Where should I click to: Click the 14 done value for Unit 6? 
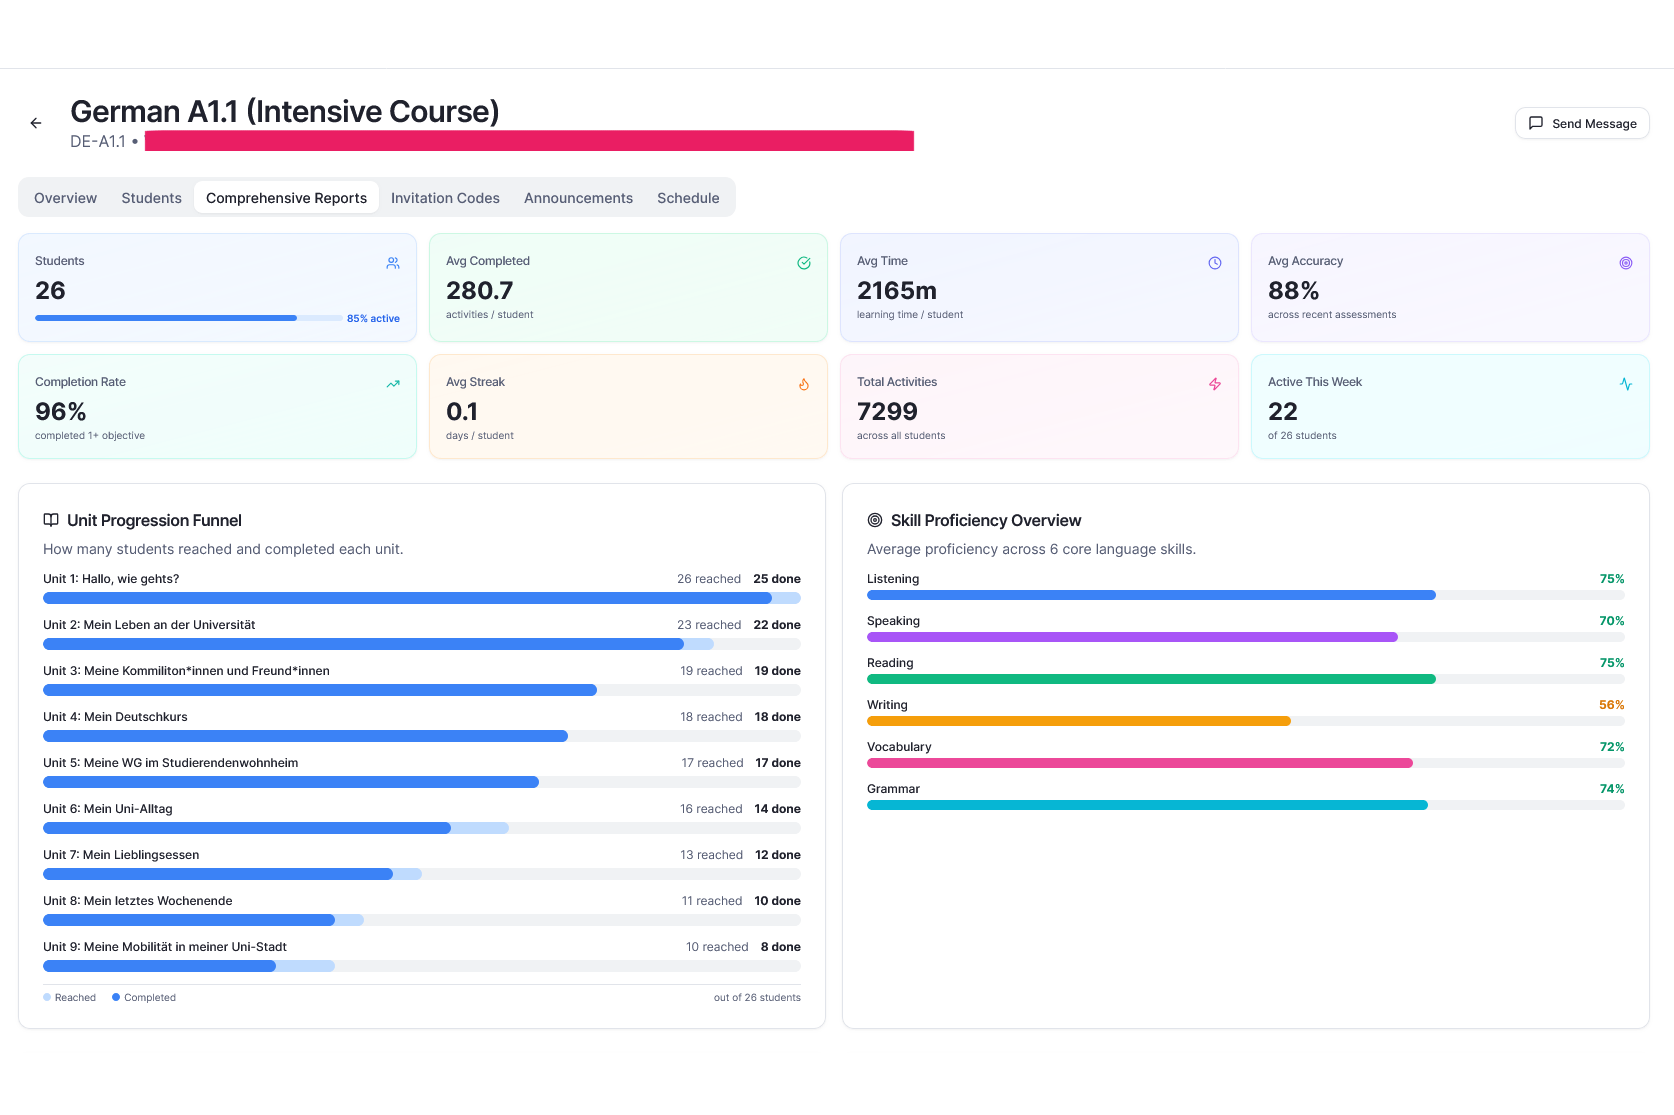tap(778, 809)
